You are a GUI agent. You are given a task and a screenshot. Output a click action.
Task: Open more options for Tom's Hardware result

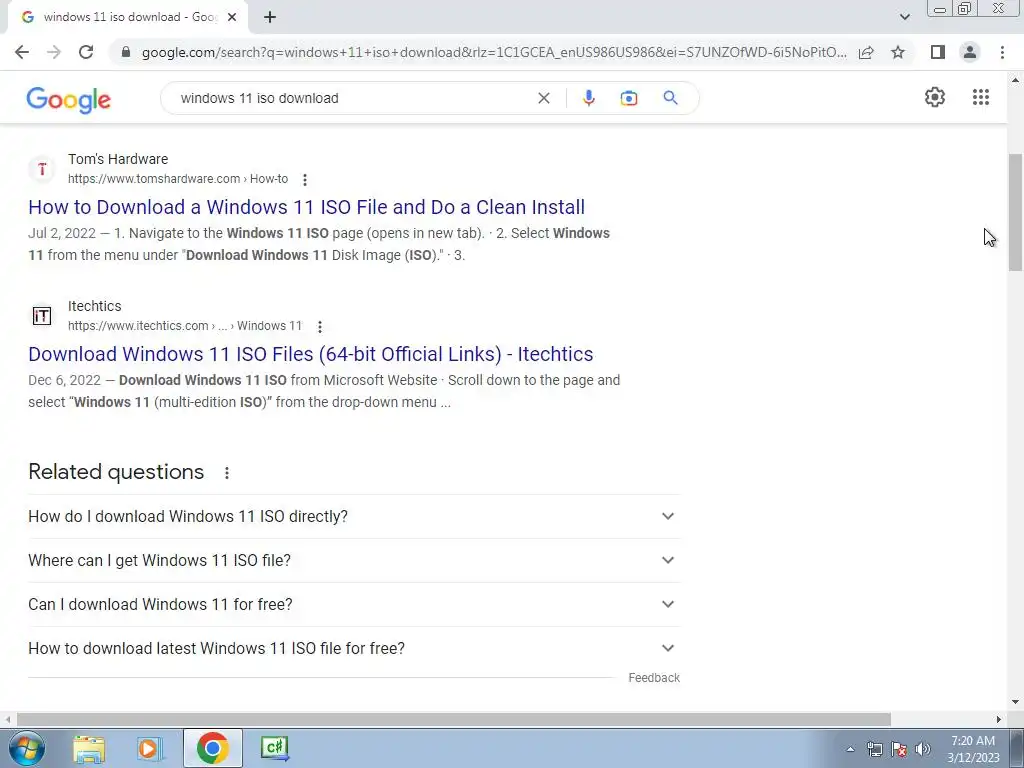coord(304,180)
